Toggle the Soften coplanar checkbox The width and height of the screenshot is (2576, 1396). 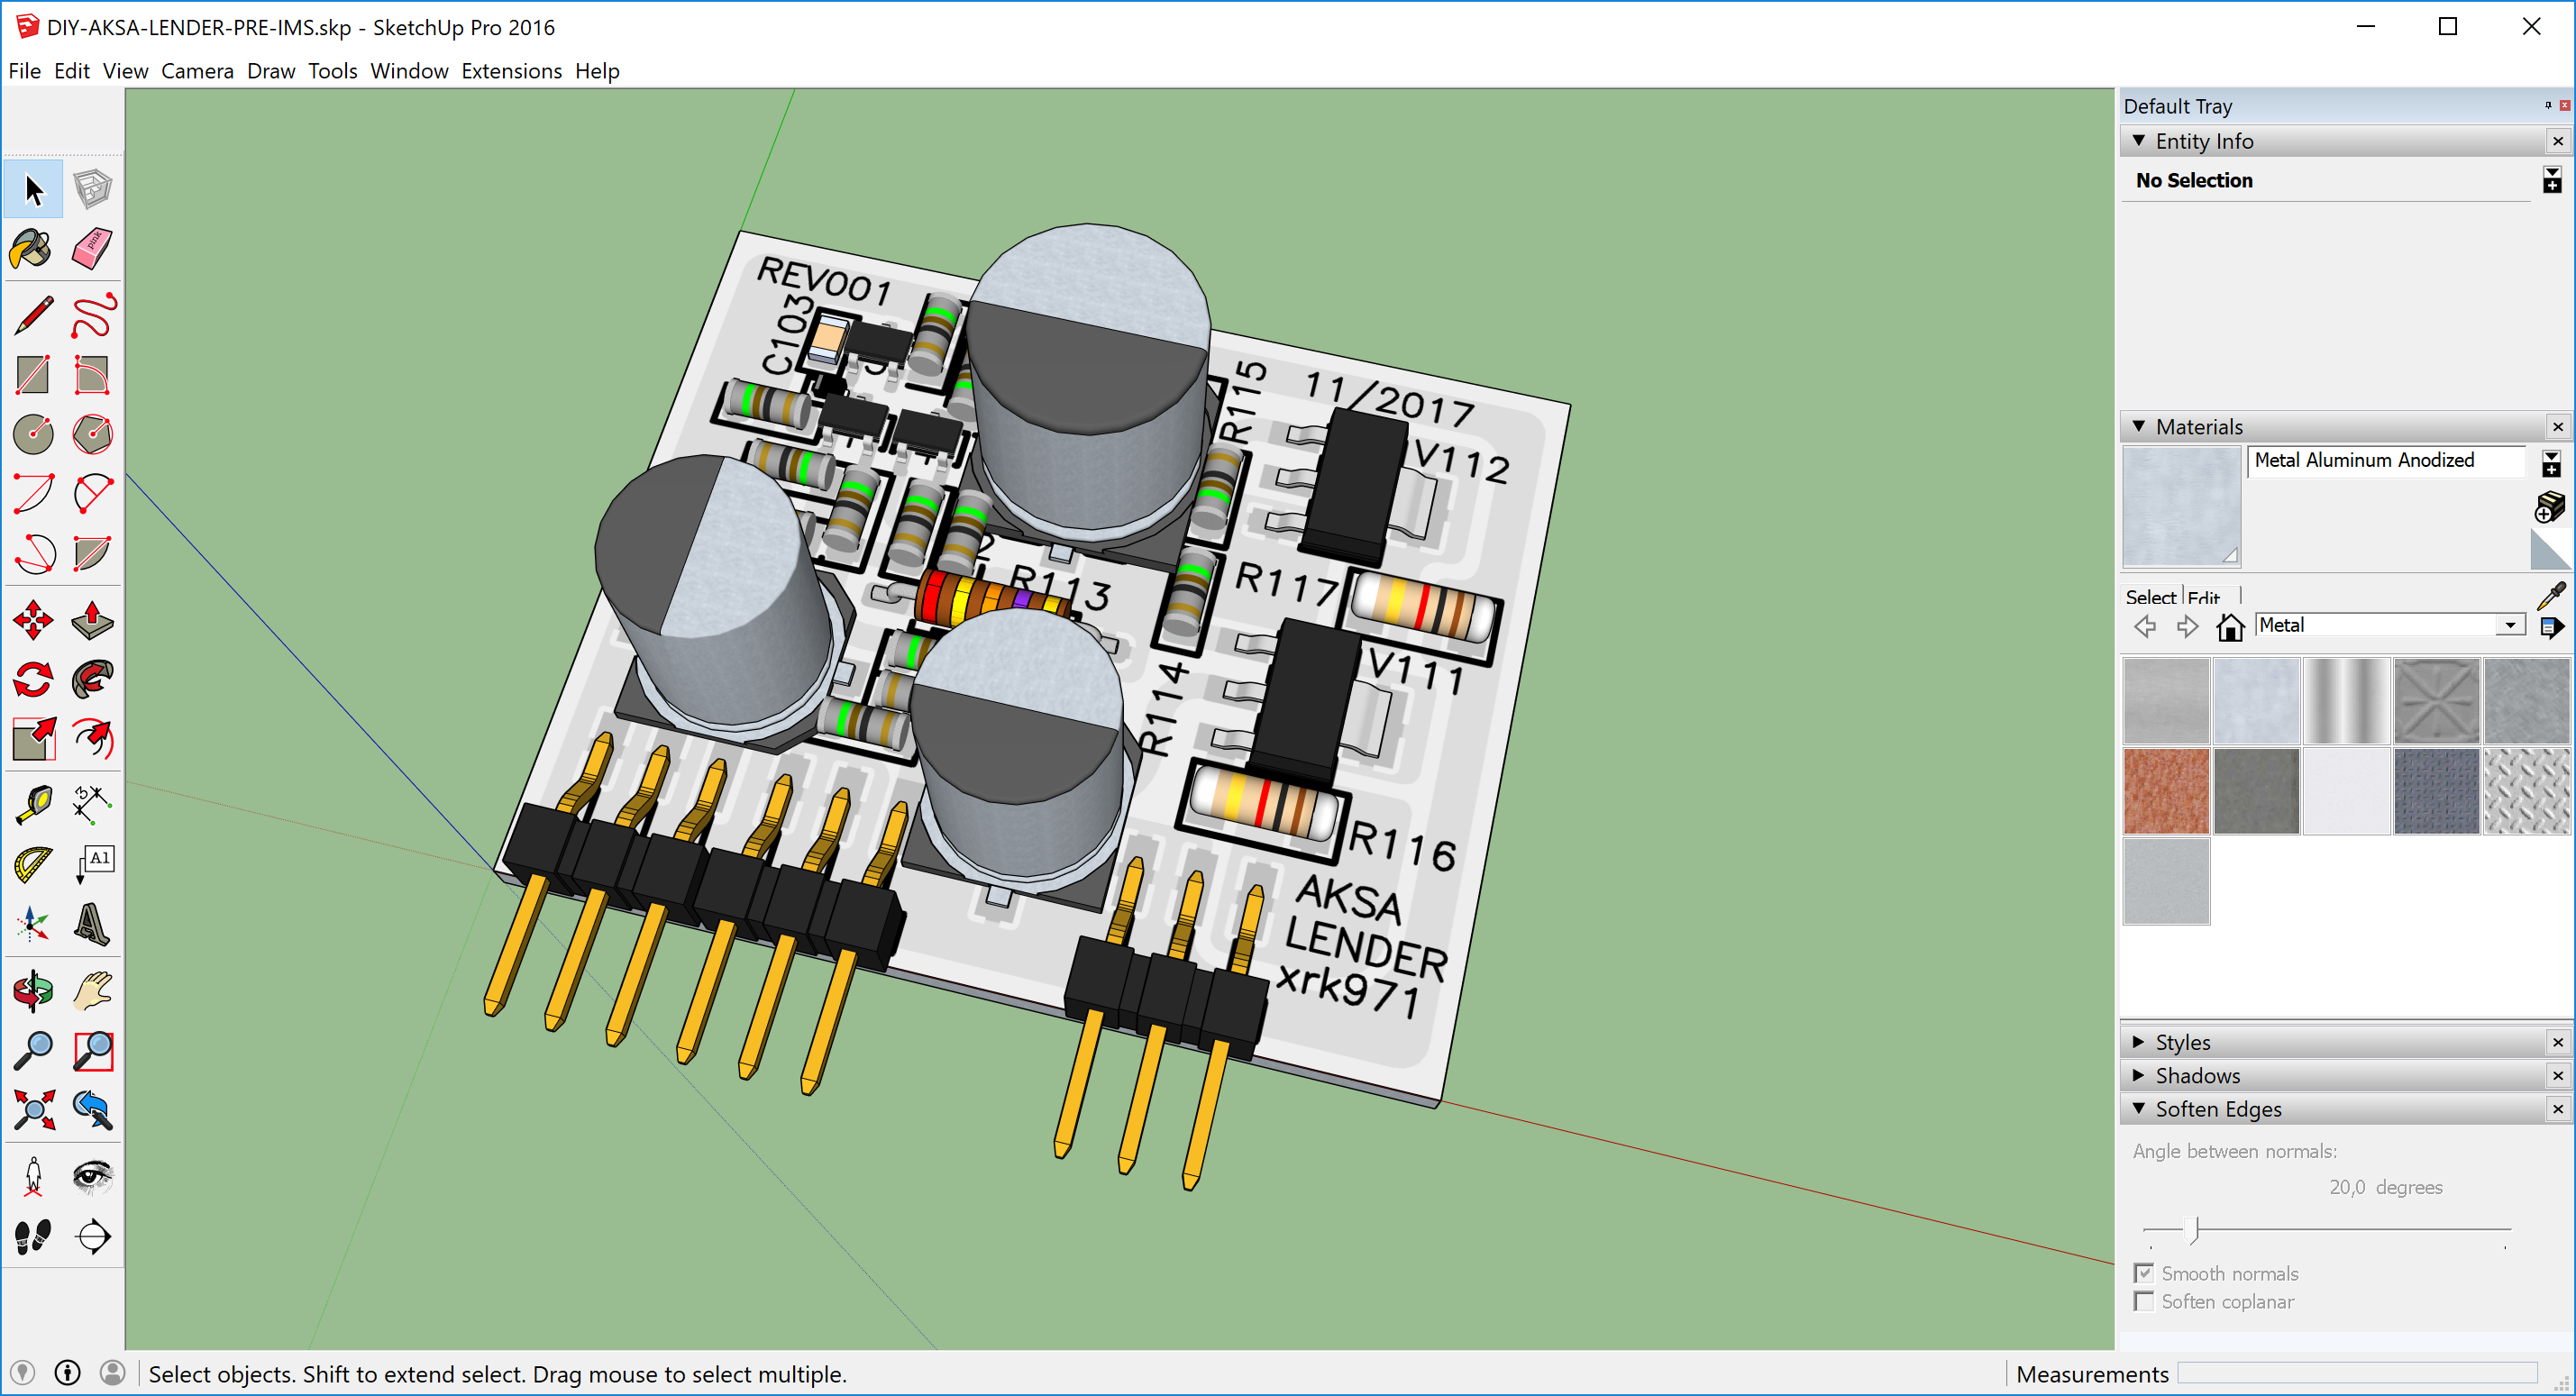click(x=2143, y=1301)
